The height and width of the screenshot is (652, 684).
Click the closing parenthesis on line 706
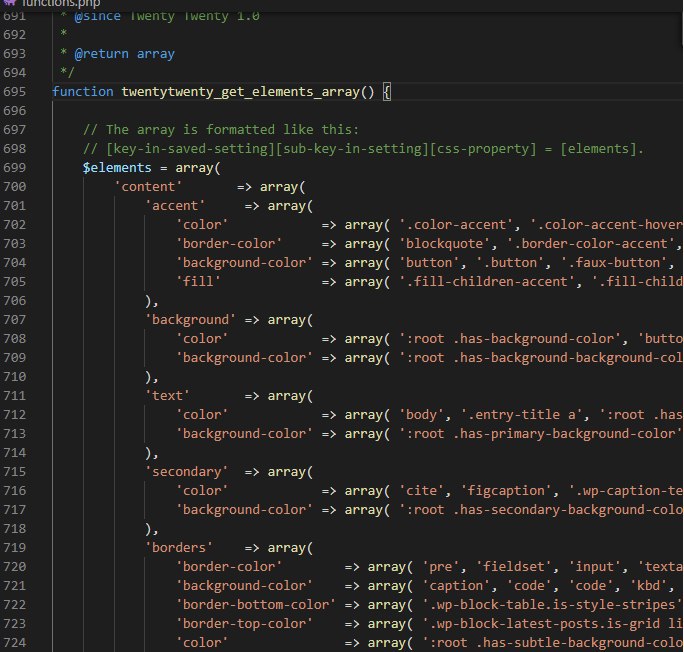click(x=148, y=301)
